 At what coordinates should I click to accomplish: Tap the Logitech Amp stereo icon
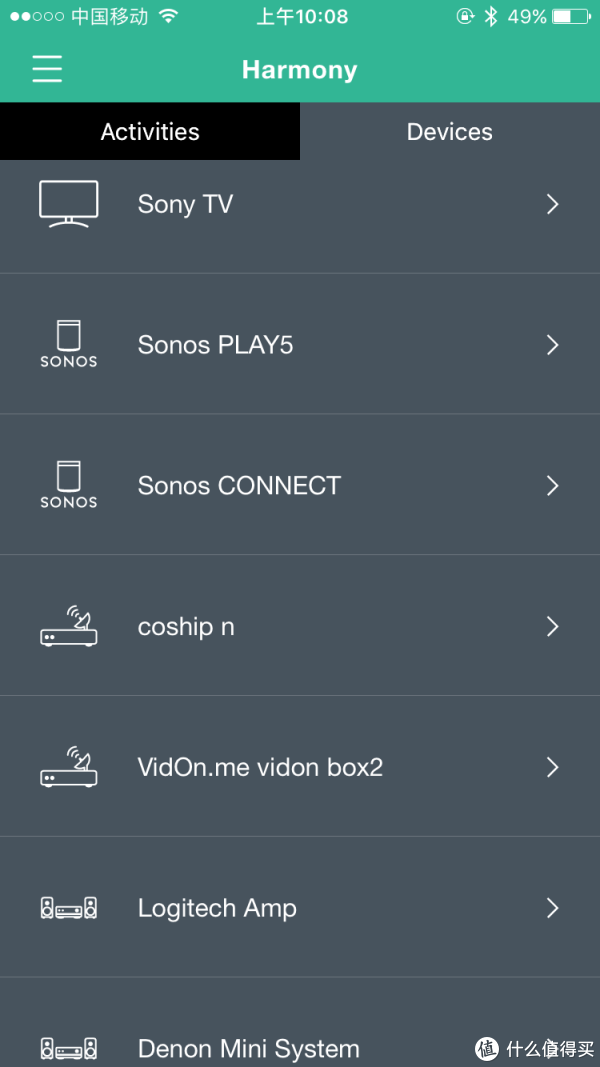click(x=68, y=908)
